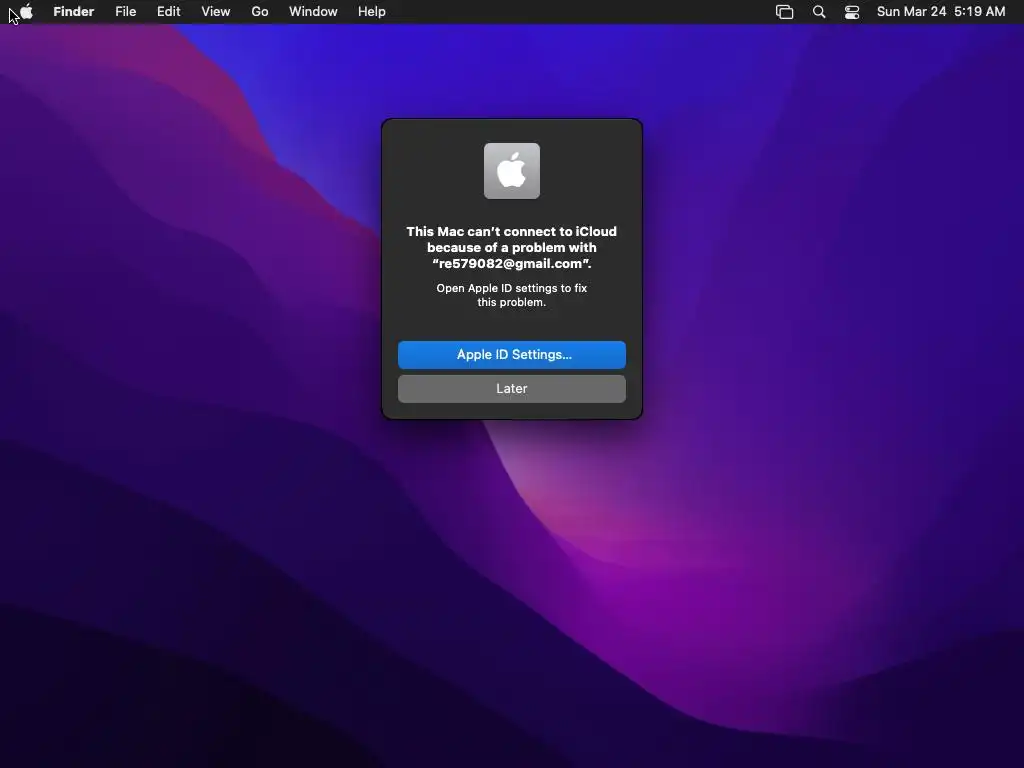Click the screen mirroring windows icon
Image resolution: width=1024 pixels, height=768 pixels.
point(784,12)
